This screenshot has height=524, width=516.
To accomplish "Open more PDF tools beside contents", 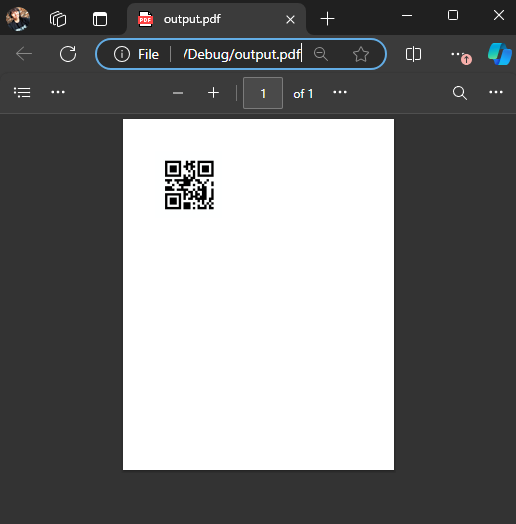I will (x=58, y=92).
